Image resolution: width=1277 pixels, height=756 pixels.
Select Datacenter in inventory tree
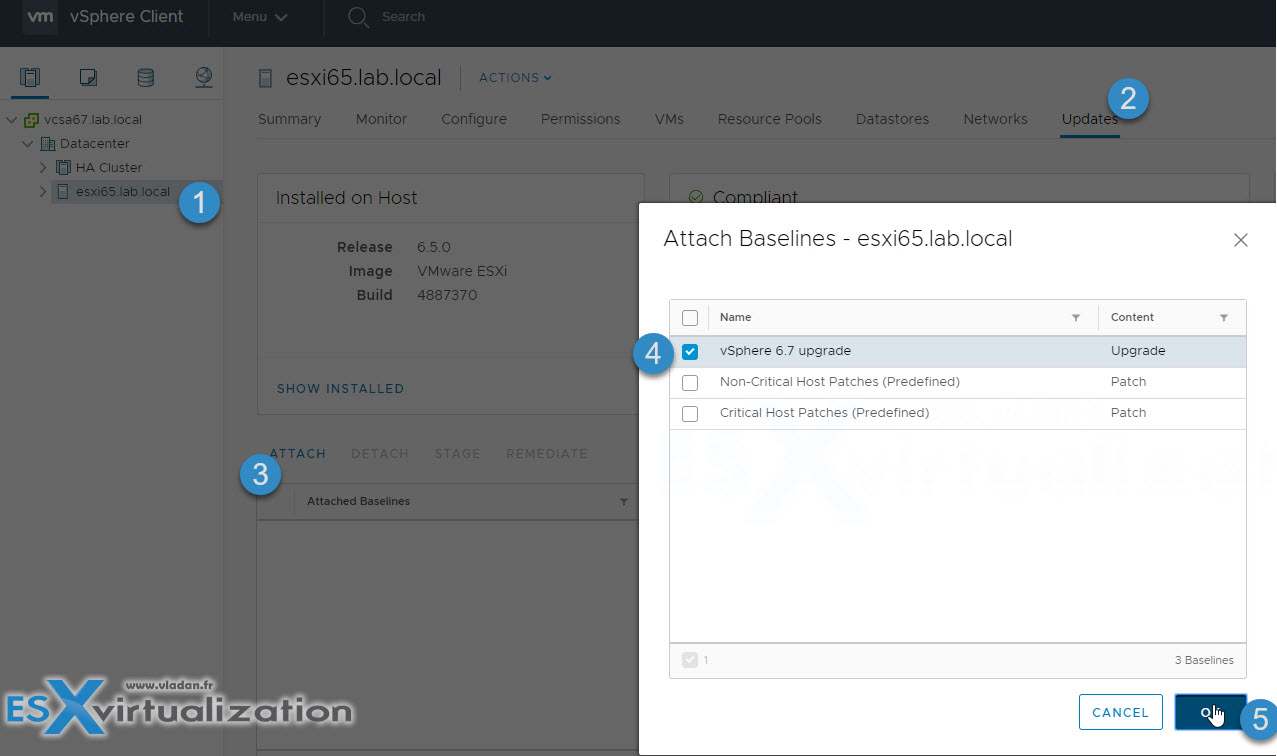tap(95, 144)
